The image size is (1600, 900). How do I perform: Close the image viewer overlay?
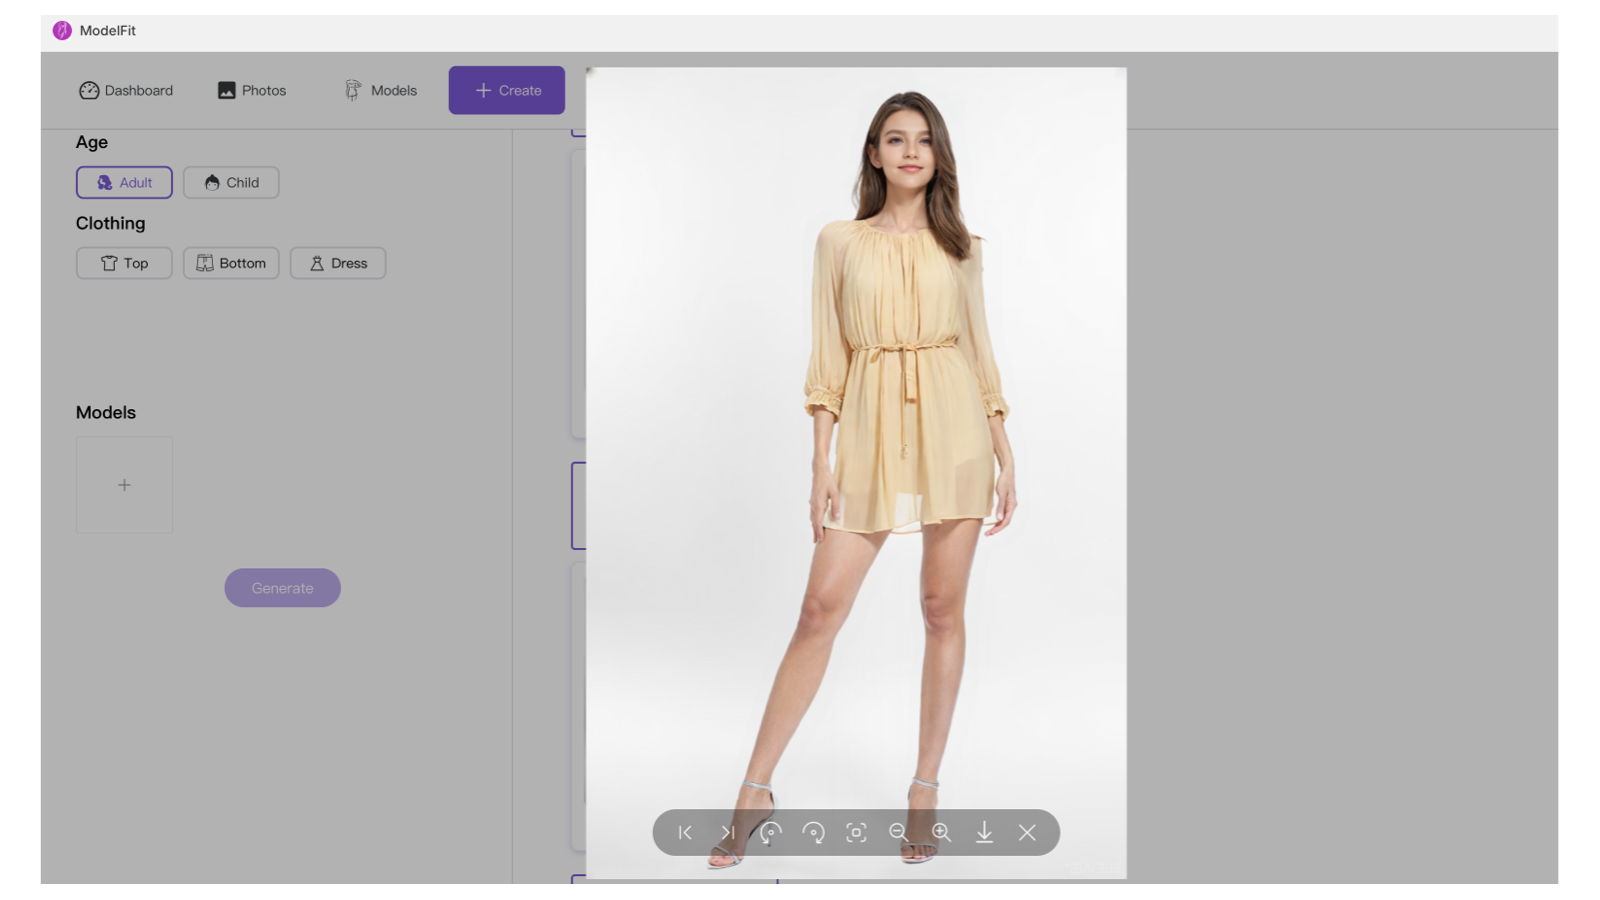(x=1028, y=832)
